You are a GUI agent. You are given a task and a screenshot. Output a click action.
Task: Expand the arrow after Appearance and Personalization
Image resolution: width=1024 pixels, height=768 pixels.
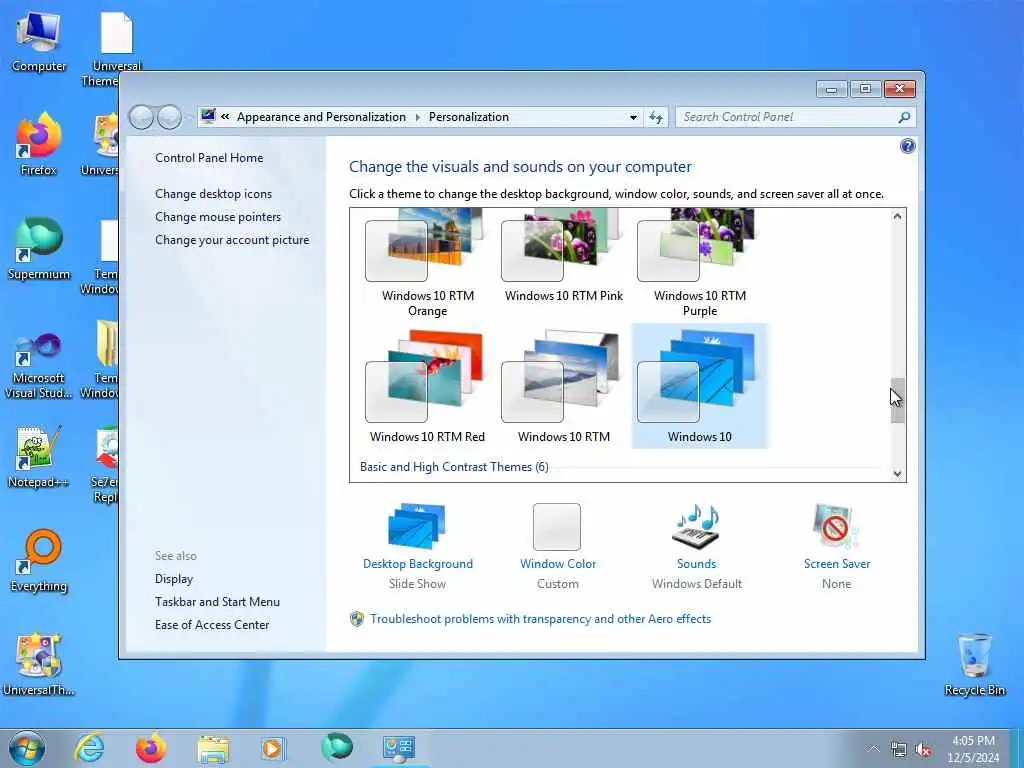pos(417,118)
